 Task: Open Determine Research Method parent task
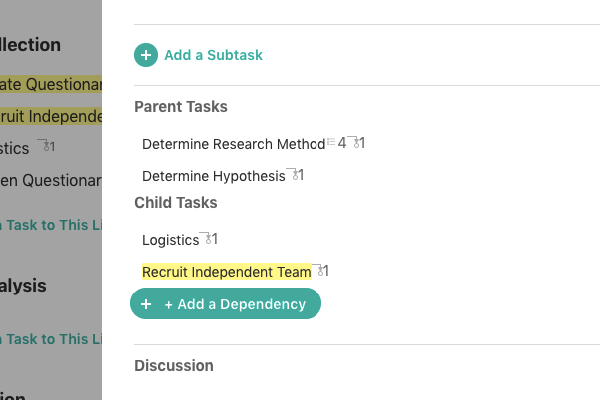[233, 144]
